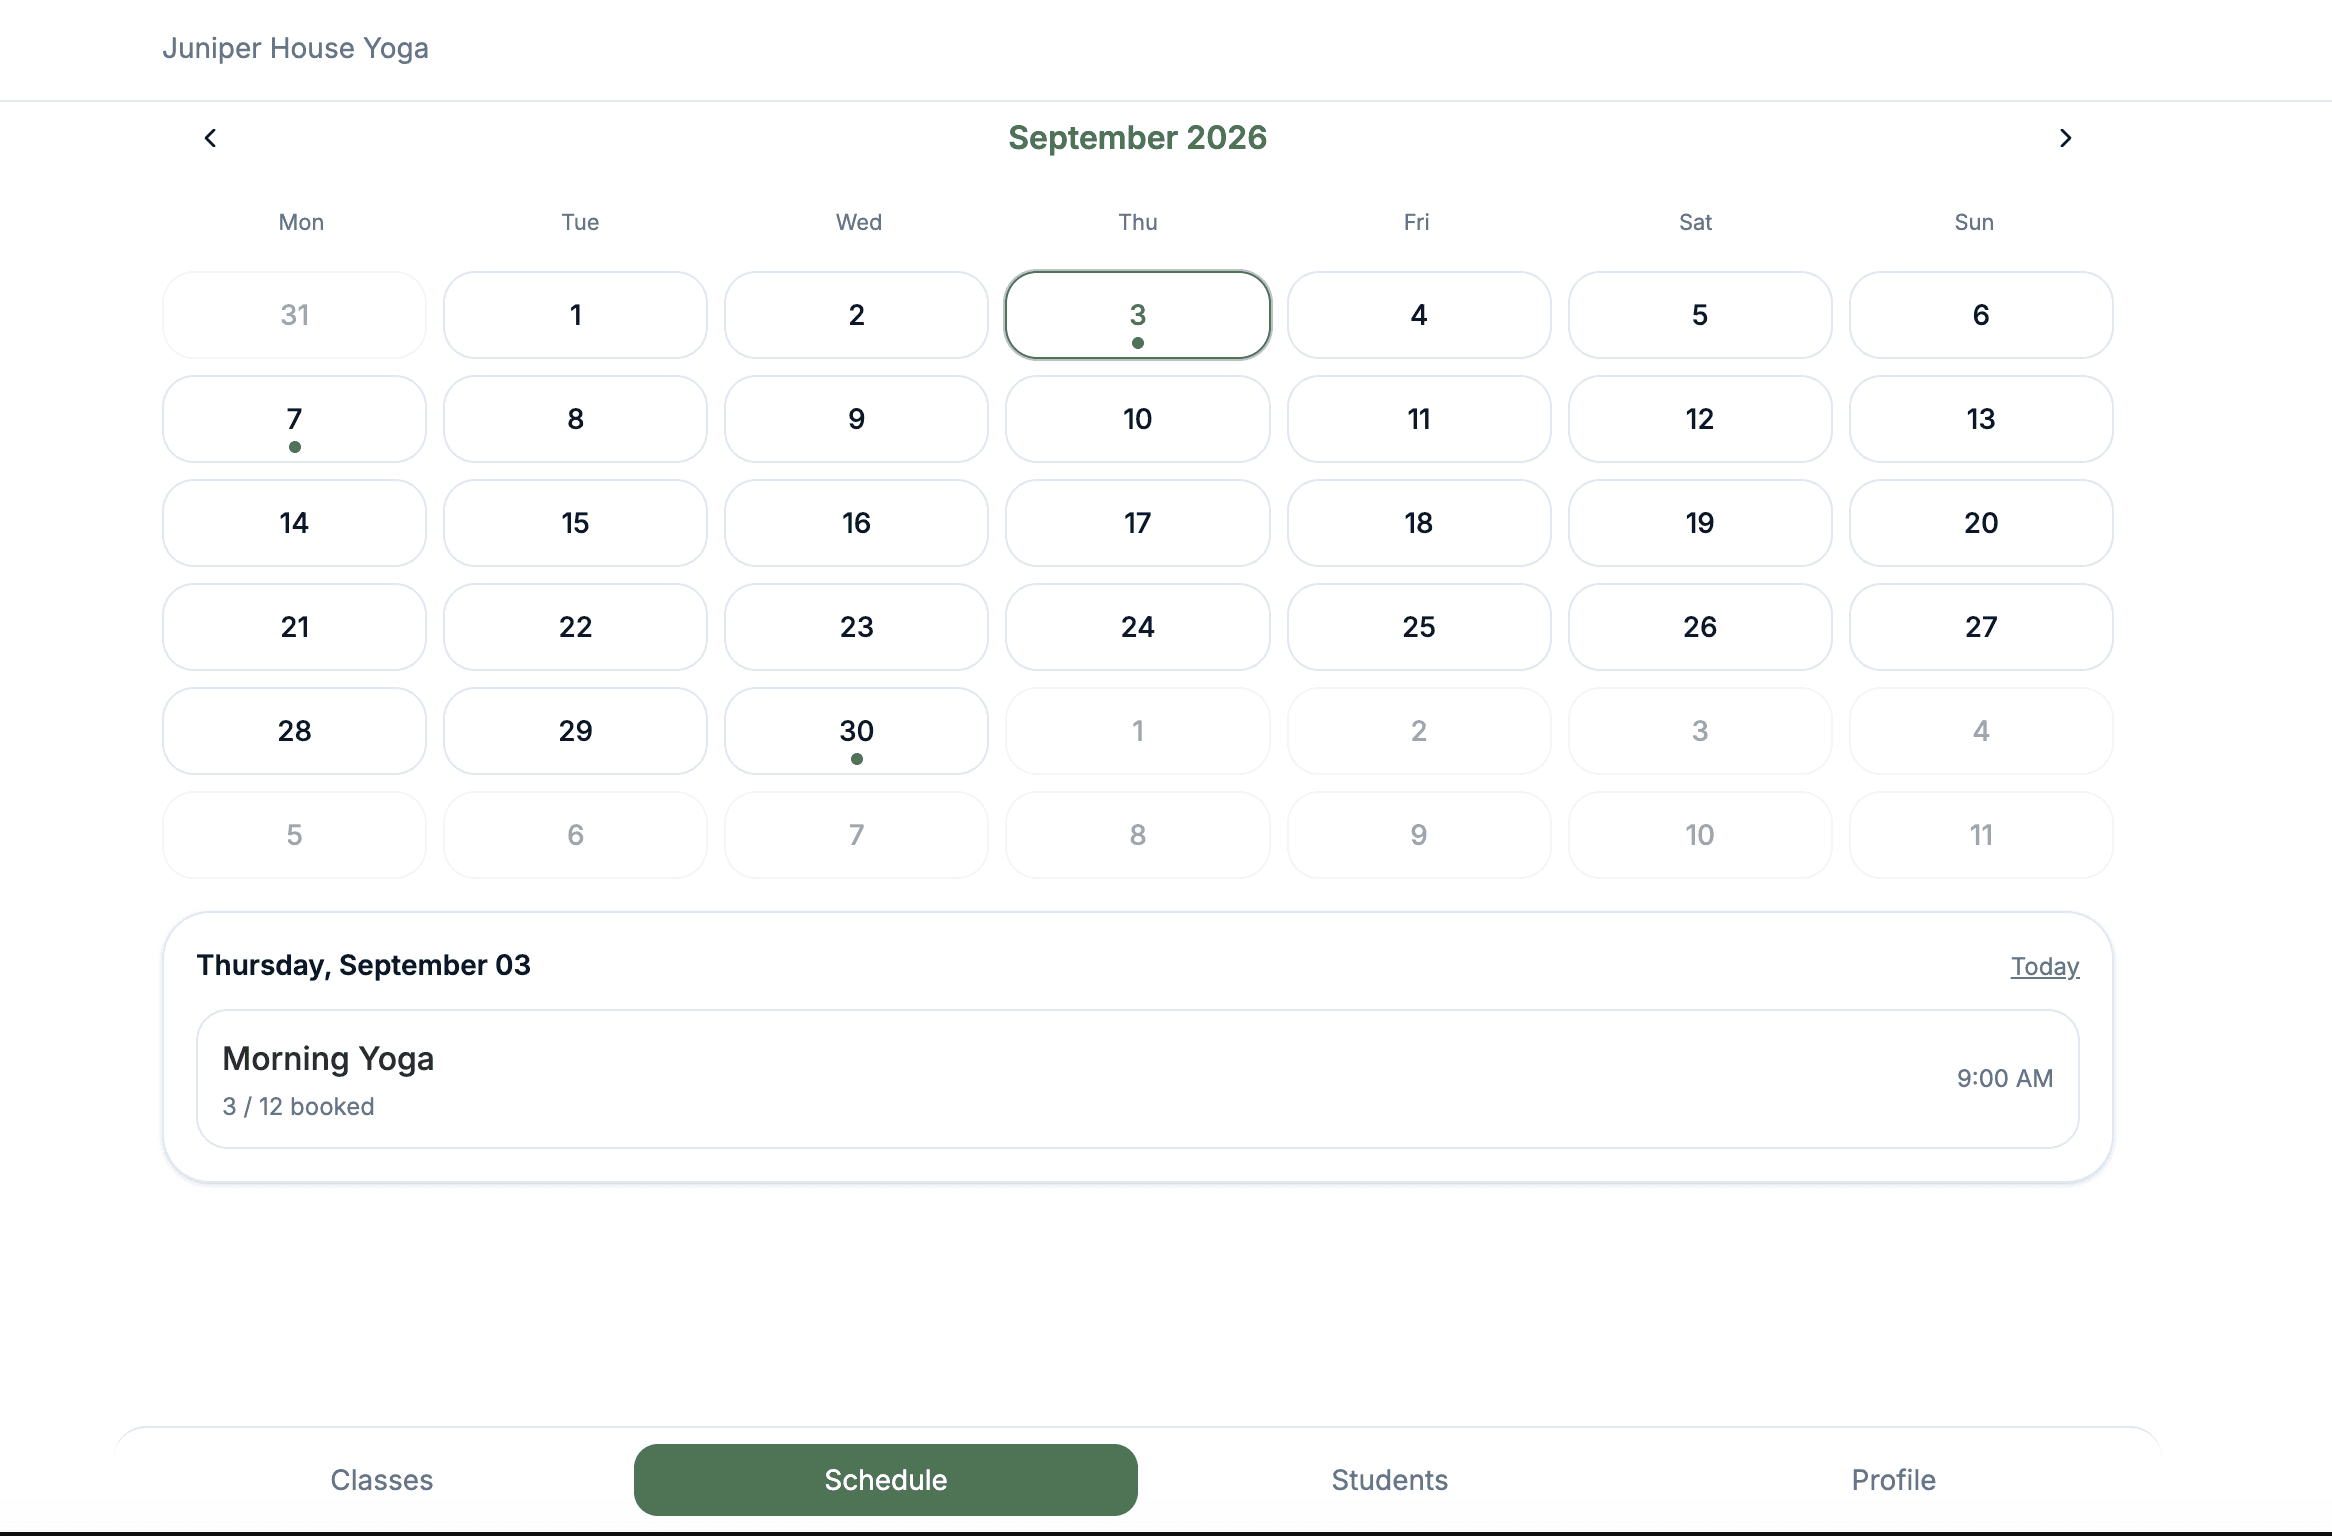Select greyed-out October 4 on Sunday

pyautogui.click(x=1981, y=731)
